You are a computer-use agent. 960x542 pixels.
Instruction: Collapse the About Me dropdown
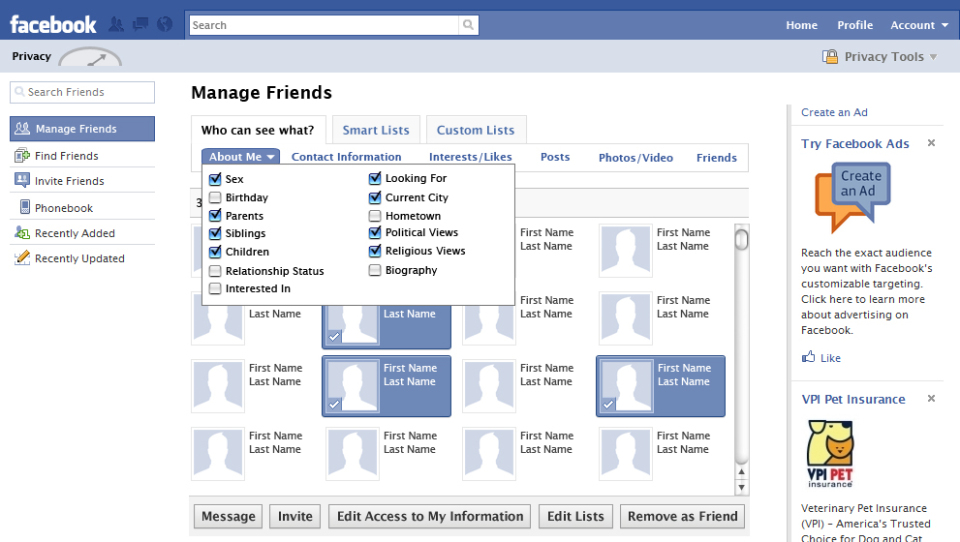pos(241,157)
